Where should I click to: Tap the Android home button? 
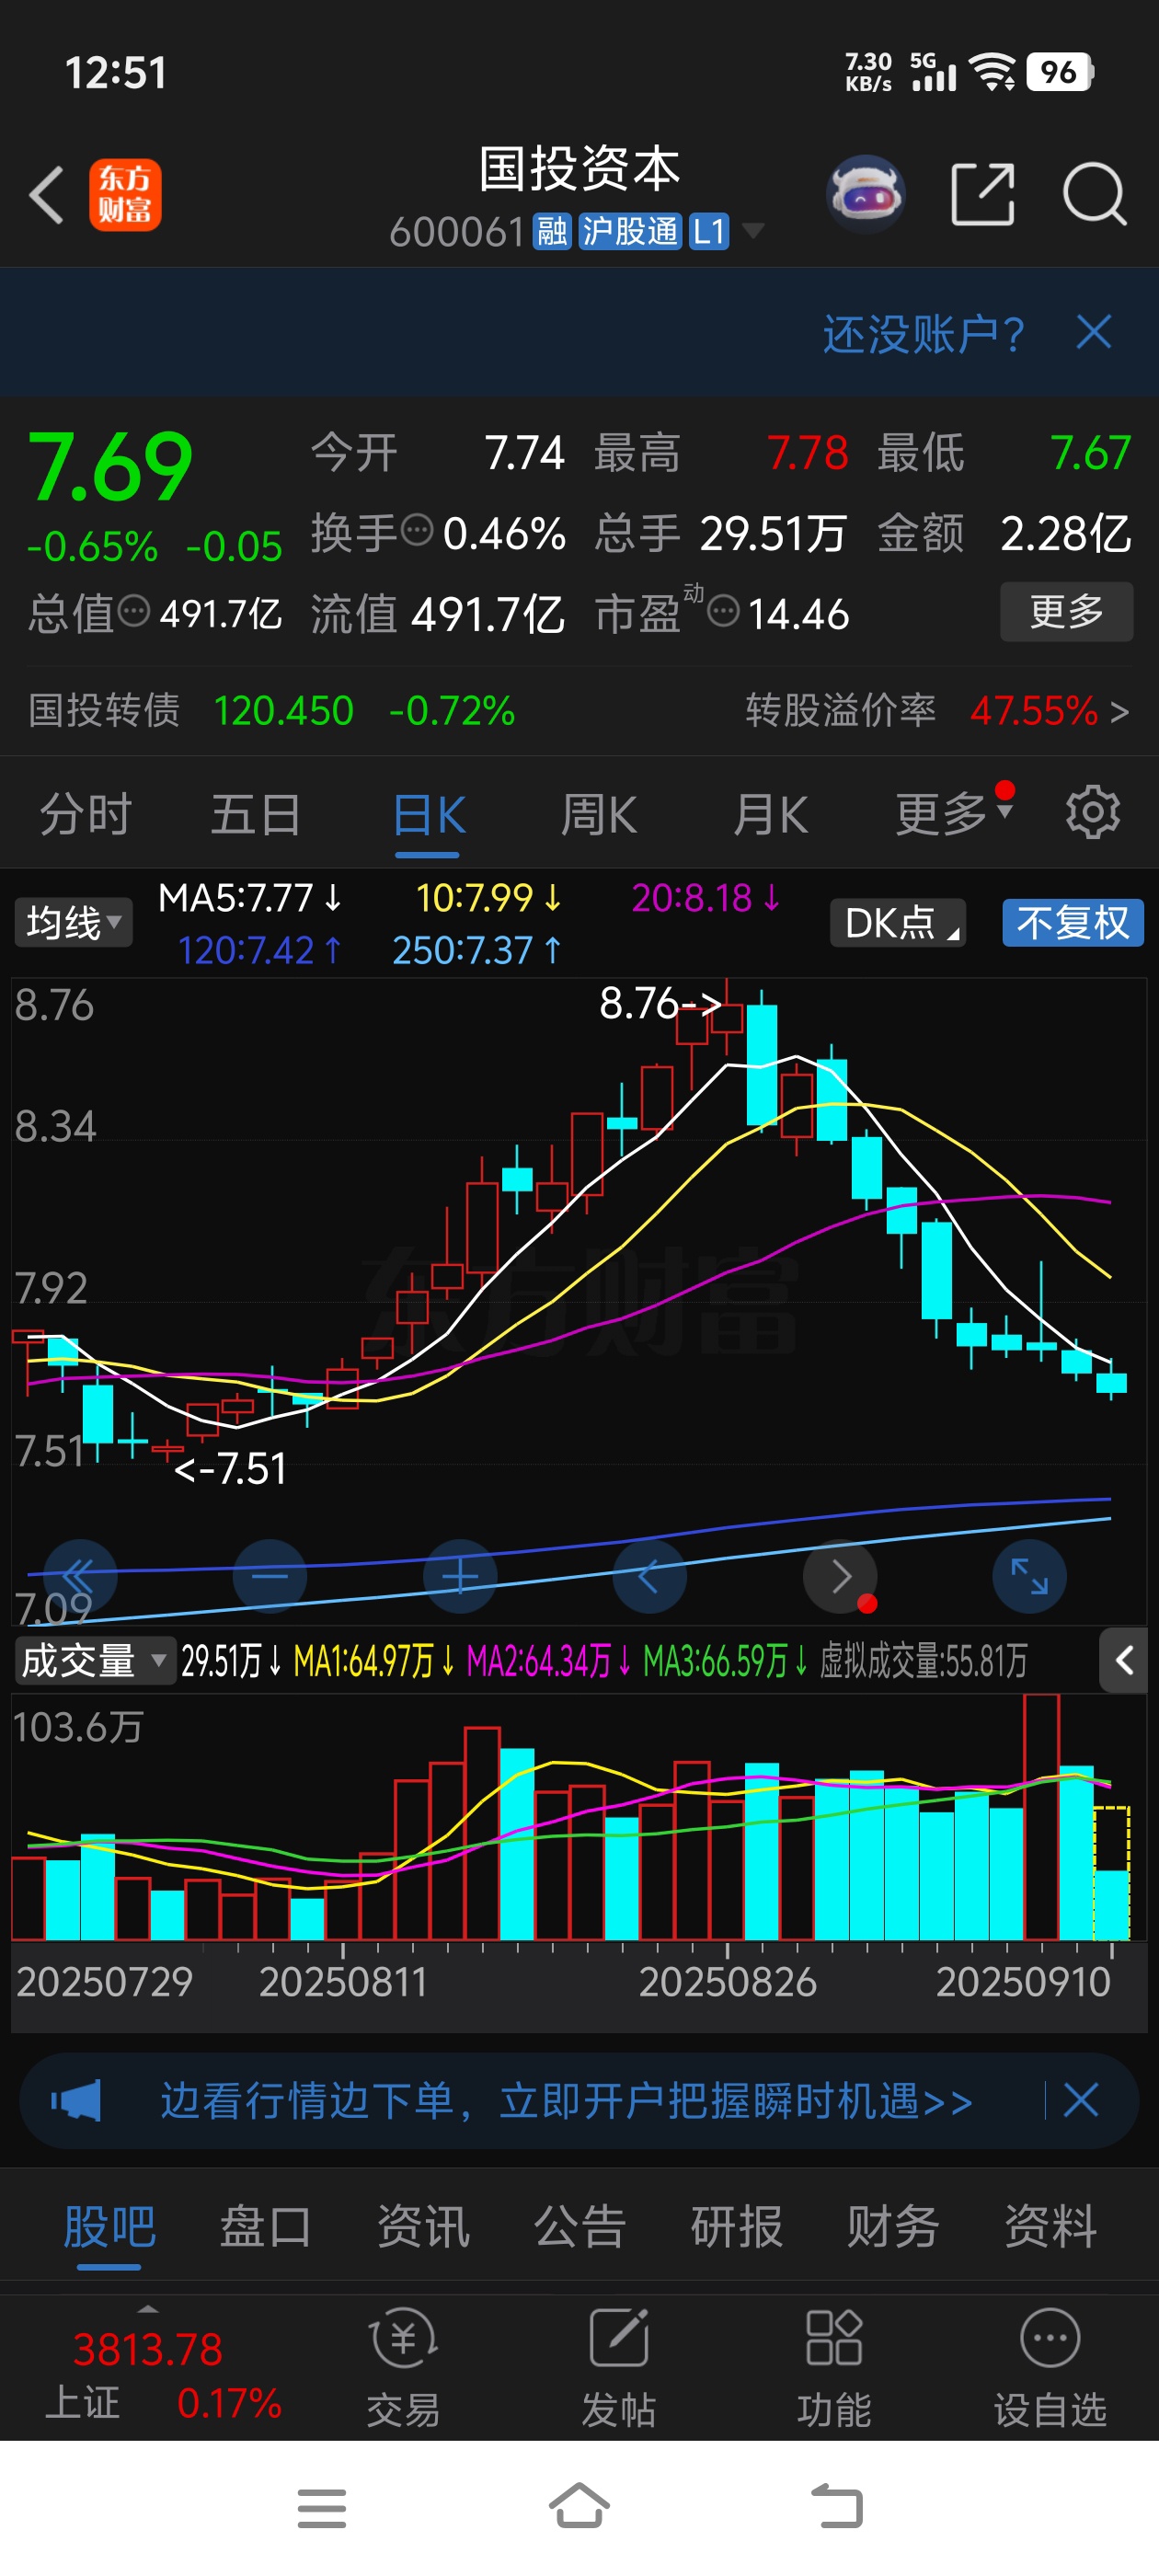579,2506
